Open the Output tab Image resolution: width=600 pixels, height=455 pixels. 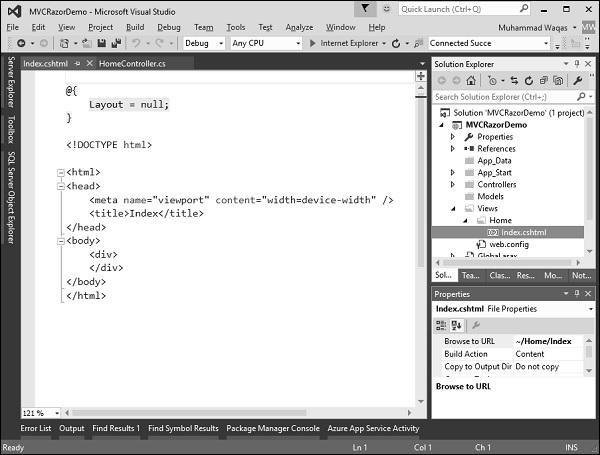(72, 428)
